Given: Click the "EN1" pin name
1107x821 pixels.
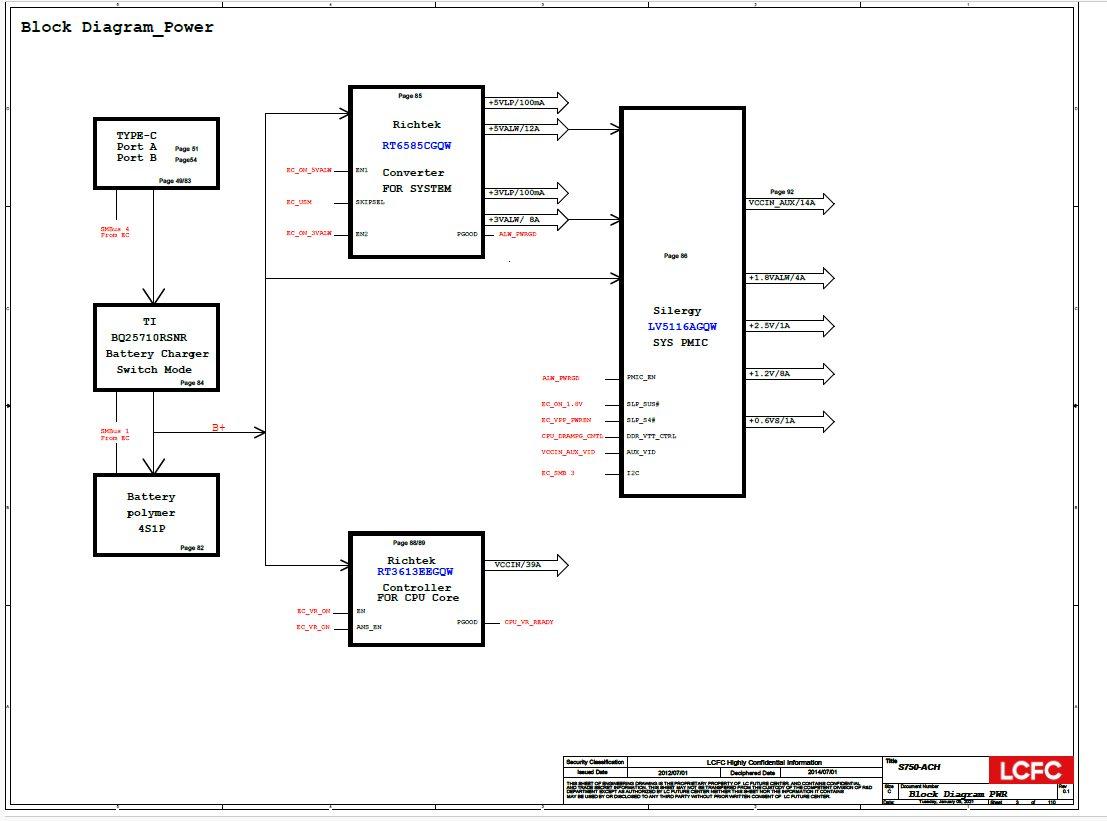Looking at the screenshot, I should click(x=361, y=170).
